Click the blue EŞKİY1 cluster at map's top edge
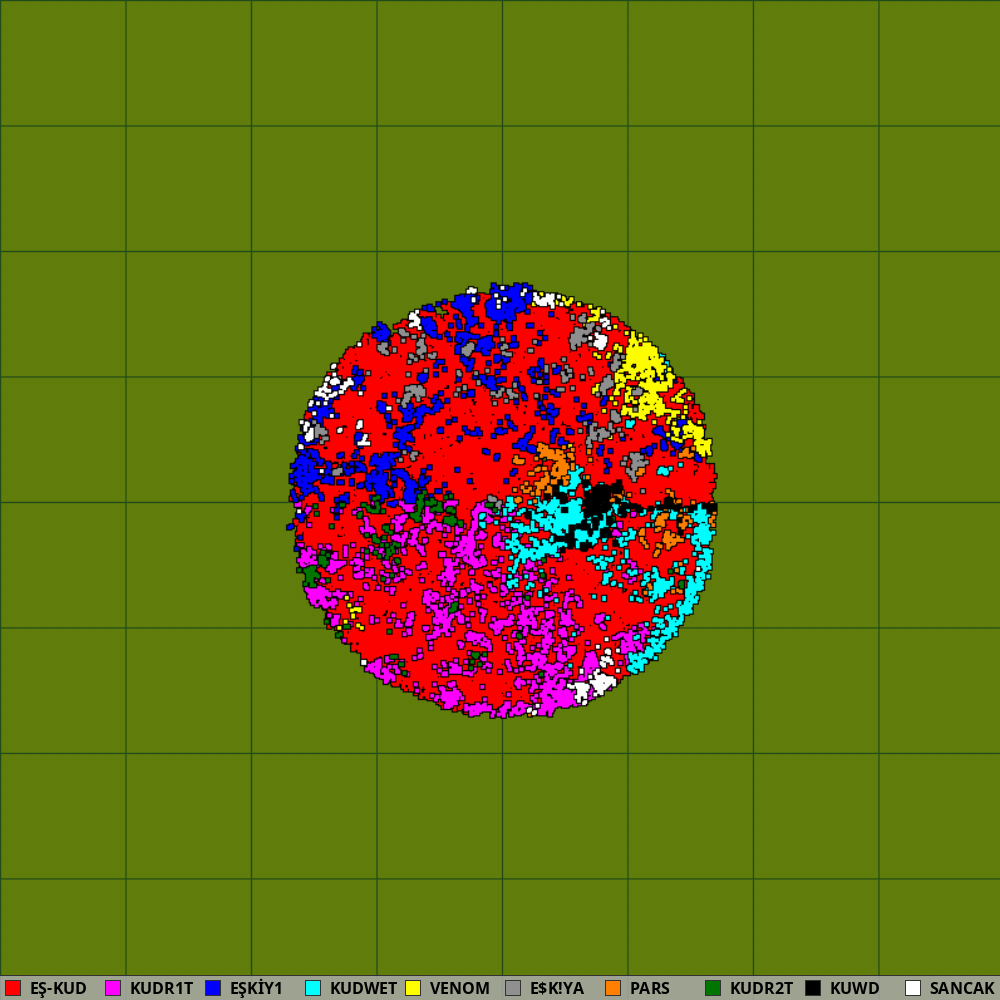This screenshot has width=1000, height=1000. [x=510, y=302]
